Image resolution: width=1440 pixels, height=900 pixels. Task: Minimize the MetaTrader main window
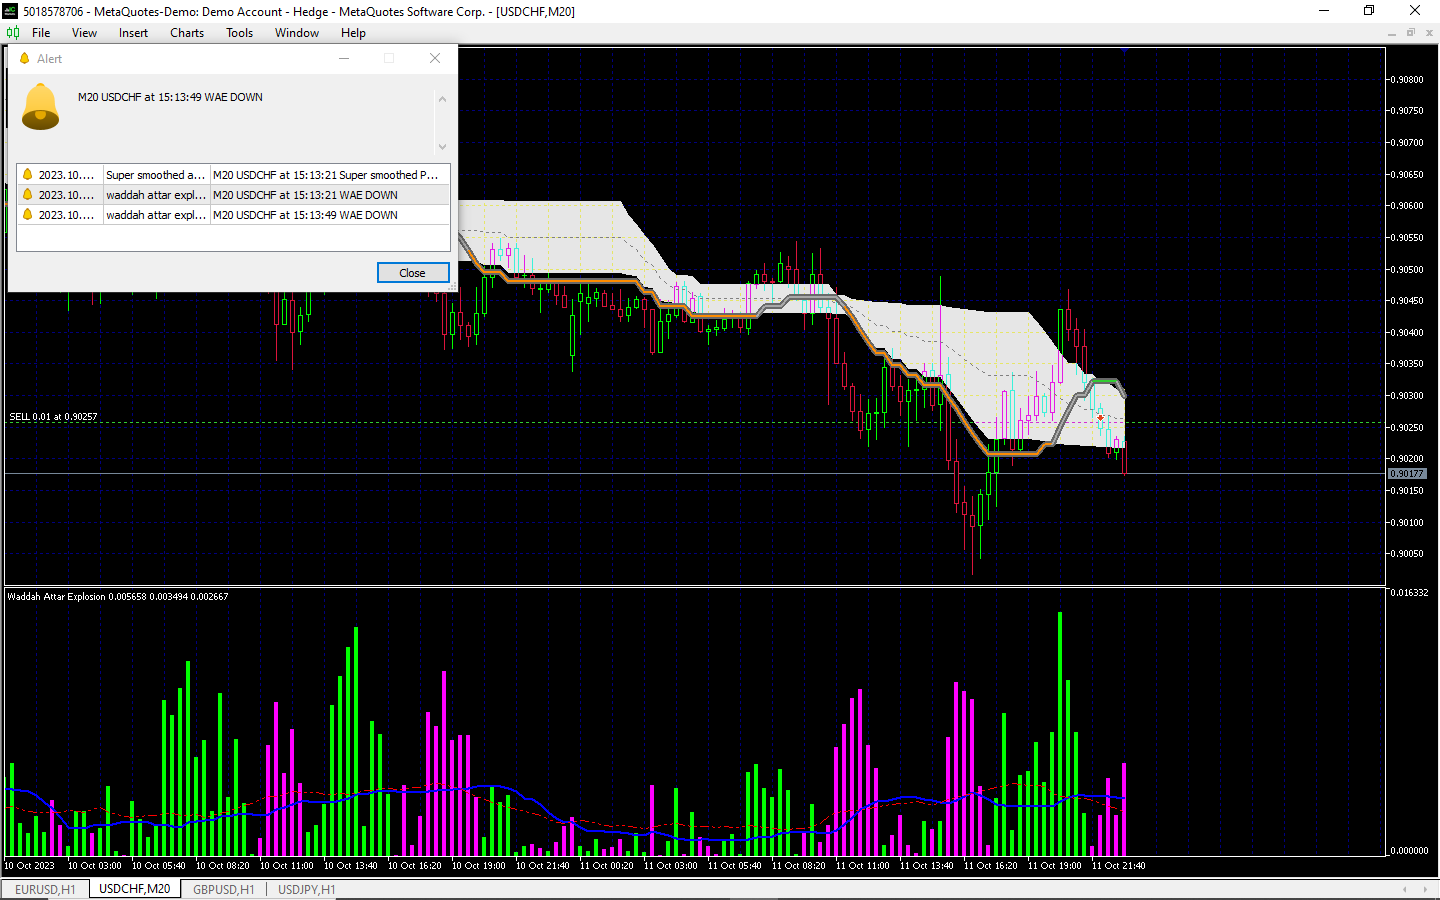pyautogui.click(x=1324, y=11)
